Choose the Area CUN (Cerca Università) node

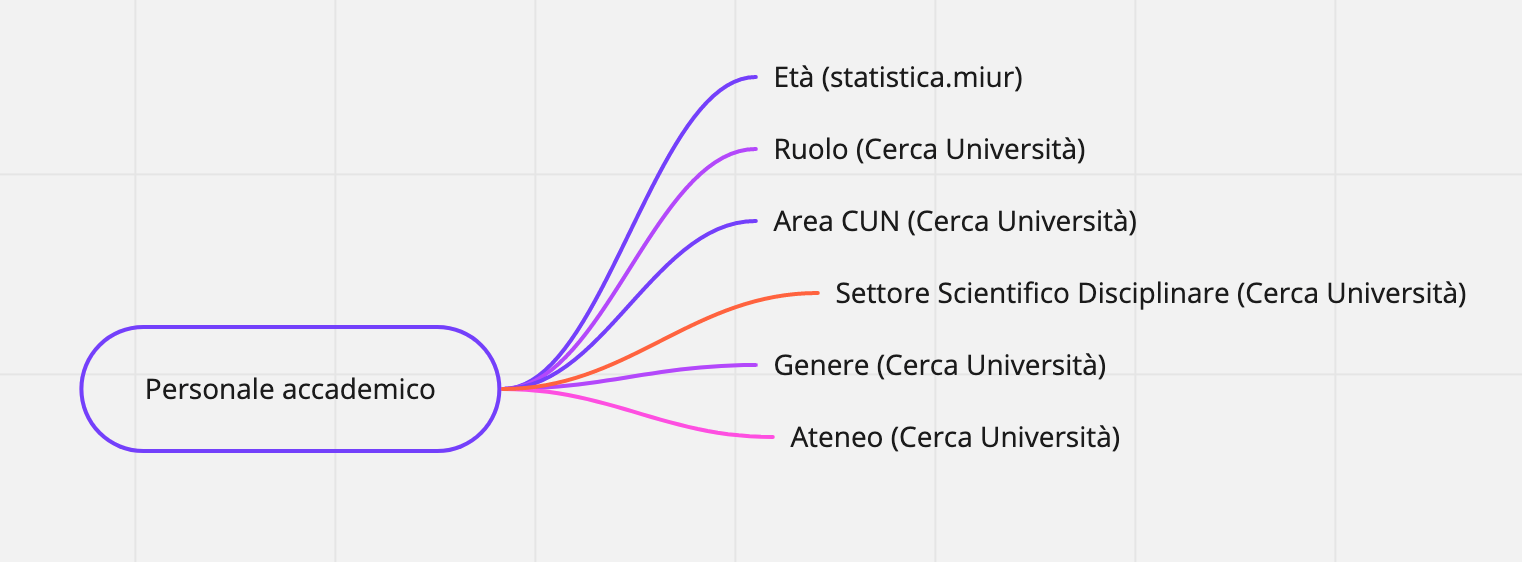coord(955,222)
